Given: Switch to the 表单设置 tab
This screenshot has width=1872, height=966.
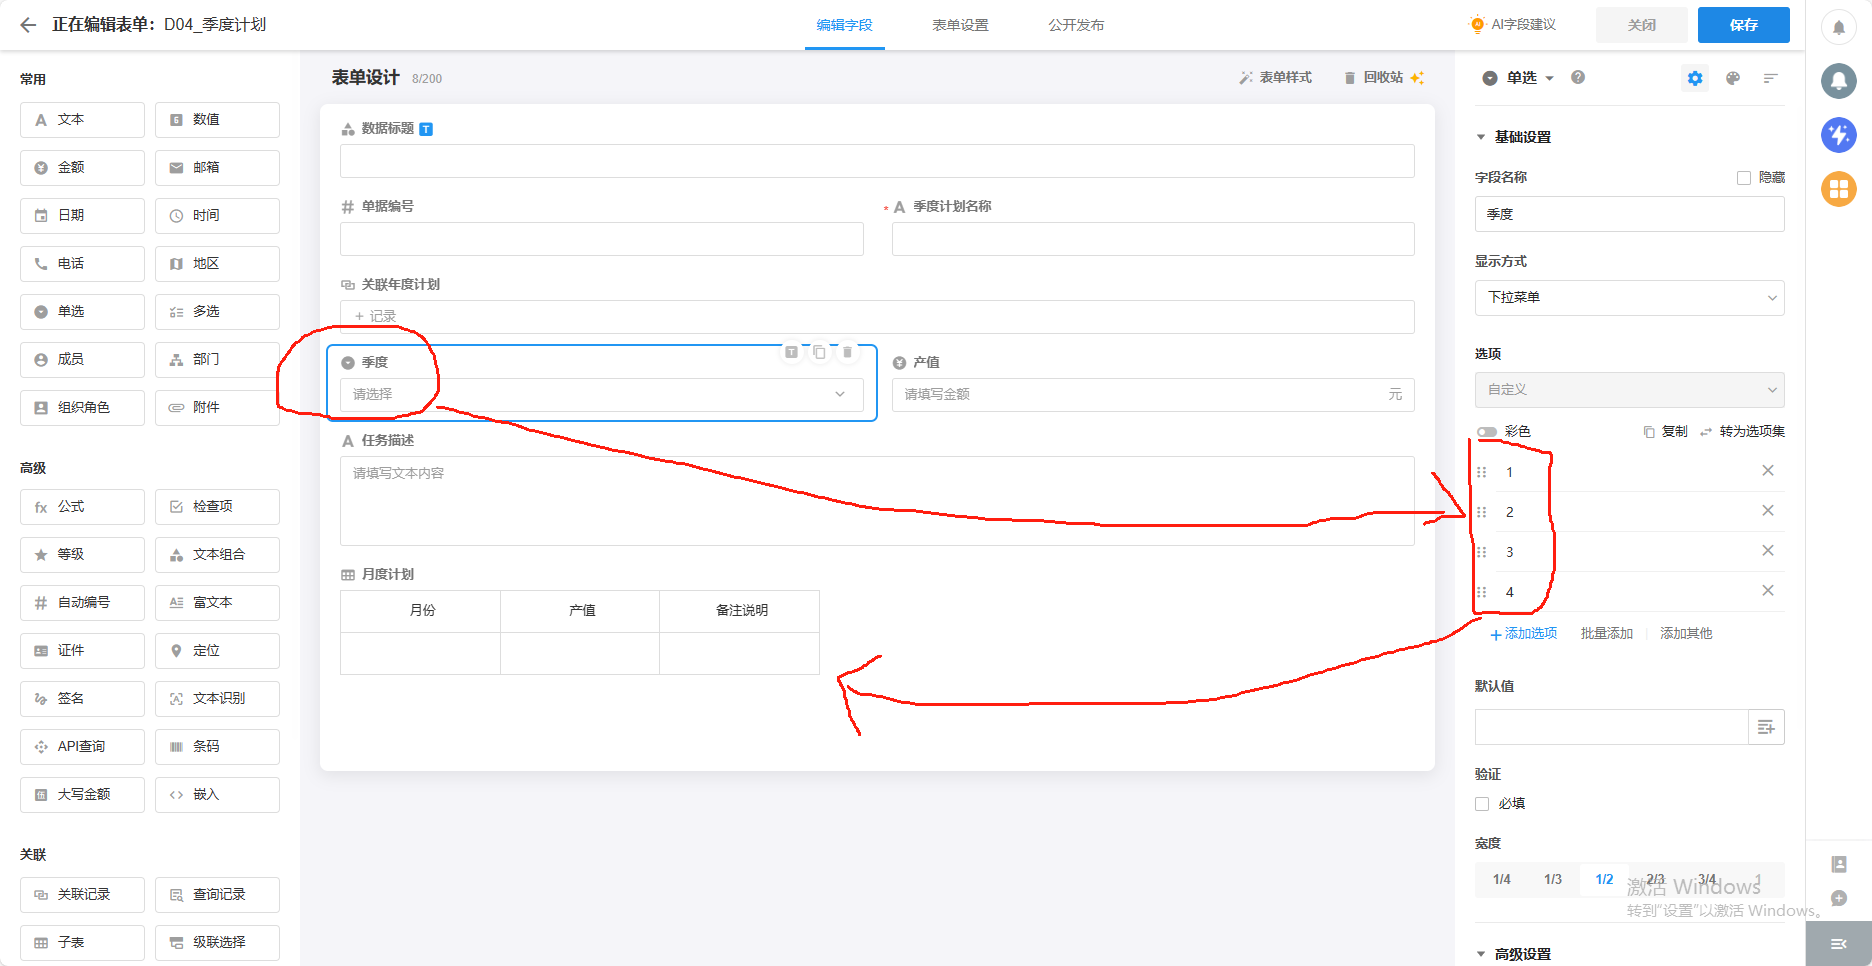Looking at the screenshot, I should pos(960,25).
